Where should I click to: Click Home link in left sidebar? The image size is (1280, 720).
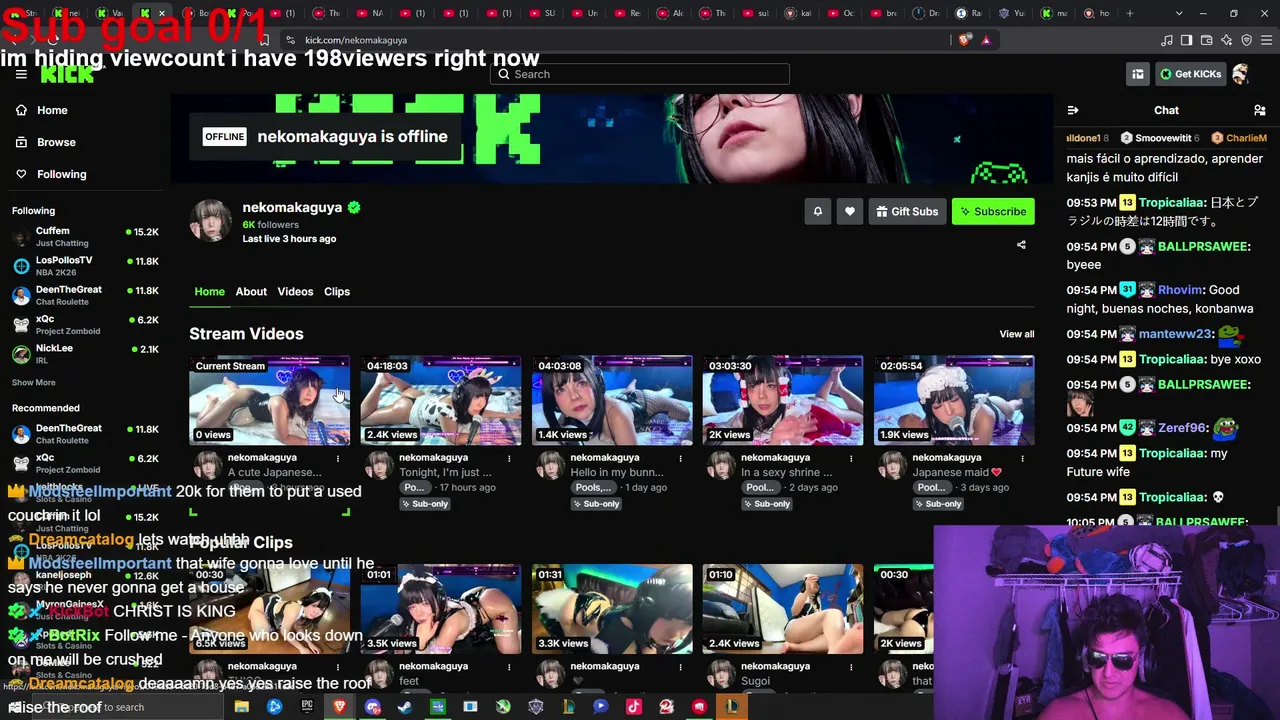pos(52,110)
